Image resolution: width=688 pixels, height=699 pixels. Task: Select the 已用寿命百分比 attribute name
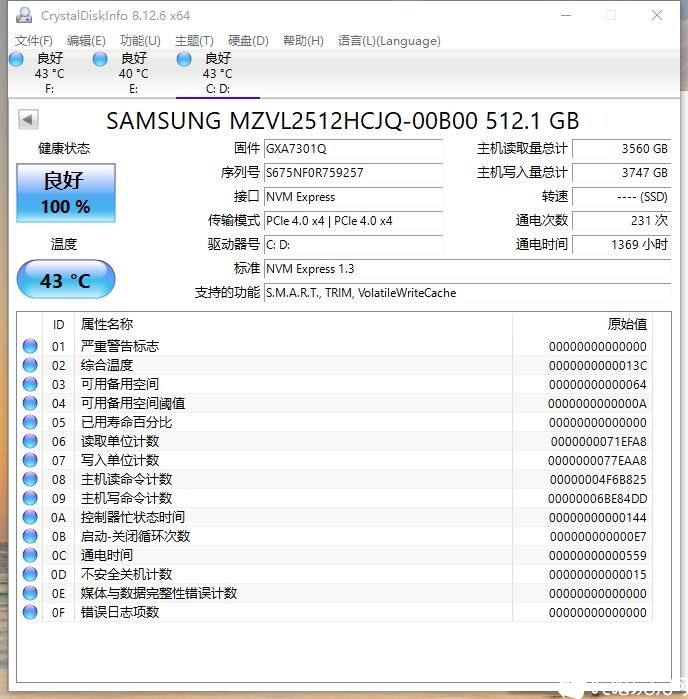tap(126, 422)
